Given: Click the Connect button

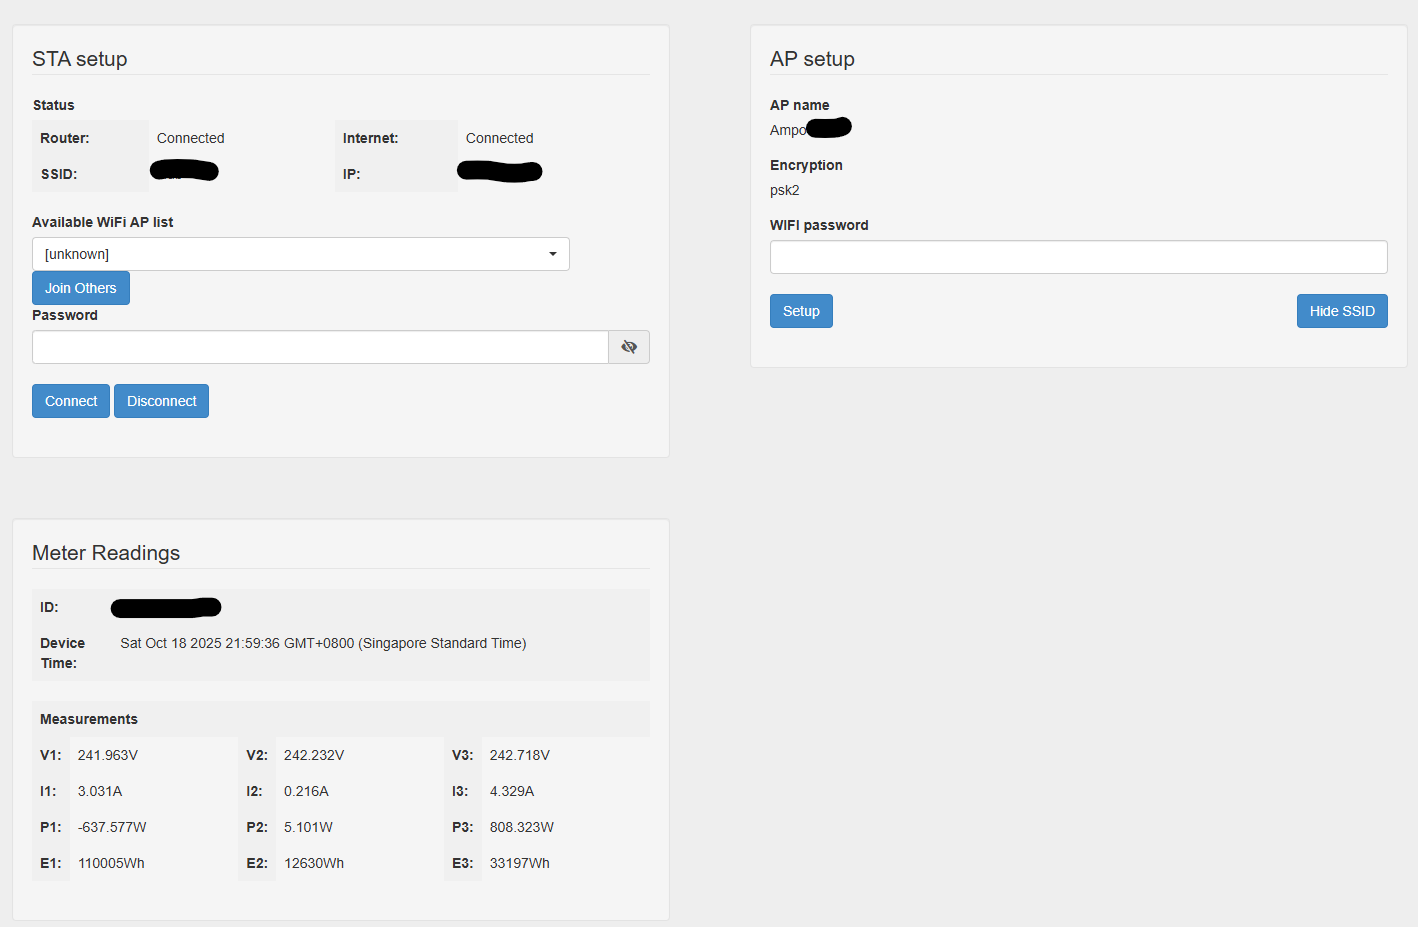Looking at the screenshot, I should [x=71, y=401].
